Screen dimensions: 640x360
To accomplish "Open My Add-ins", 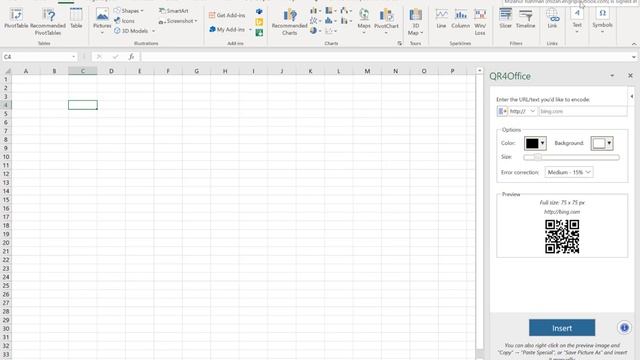I will (227, 29).
